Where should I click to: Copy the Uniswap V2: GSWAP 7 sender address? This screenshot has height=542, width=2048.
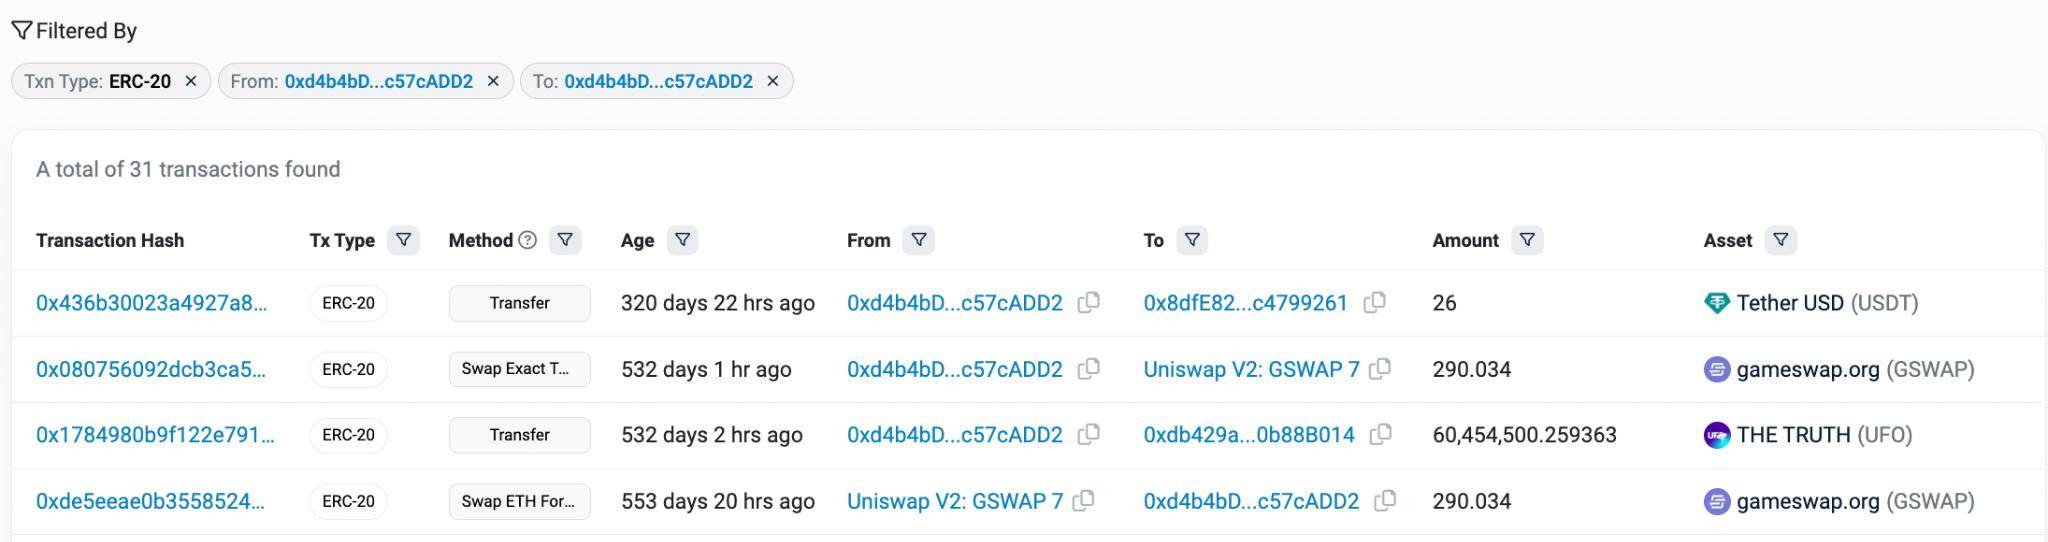pos(1083,501)
